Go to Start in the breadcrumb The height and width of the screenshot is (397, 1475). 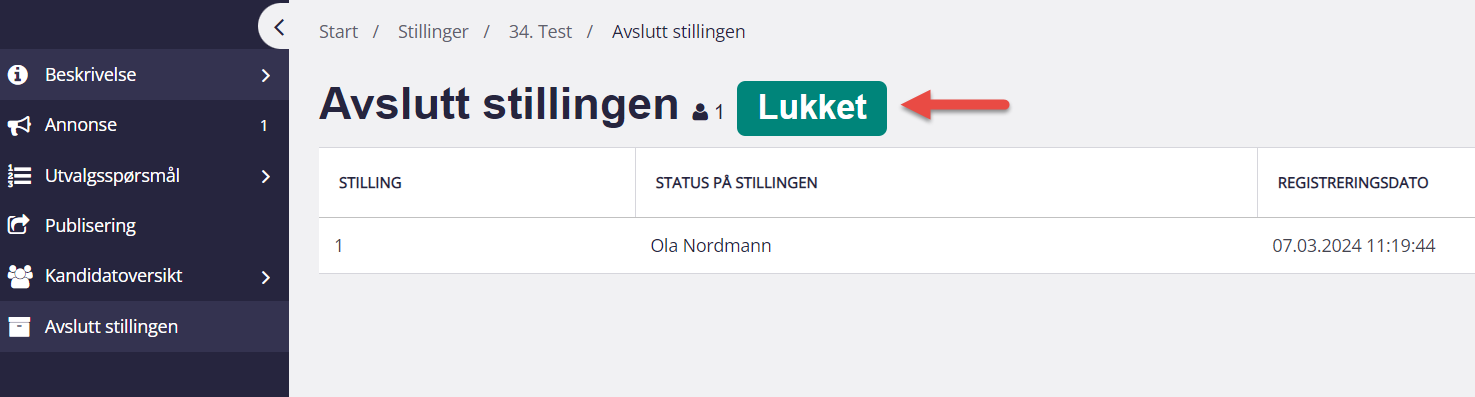click(338, 32)
